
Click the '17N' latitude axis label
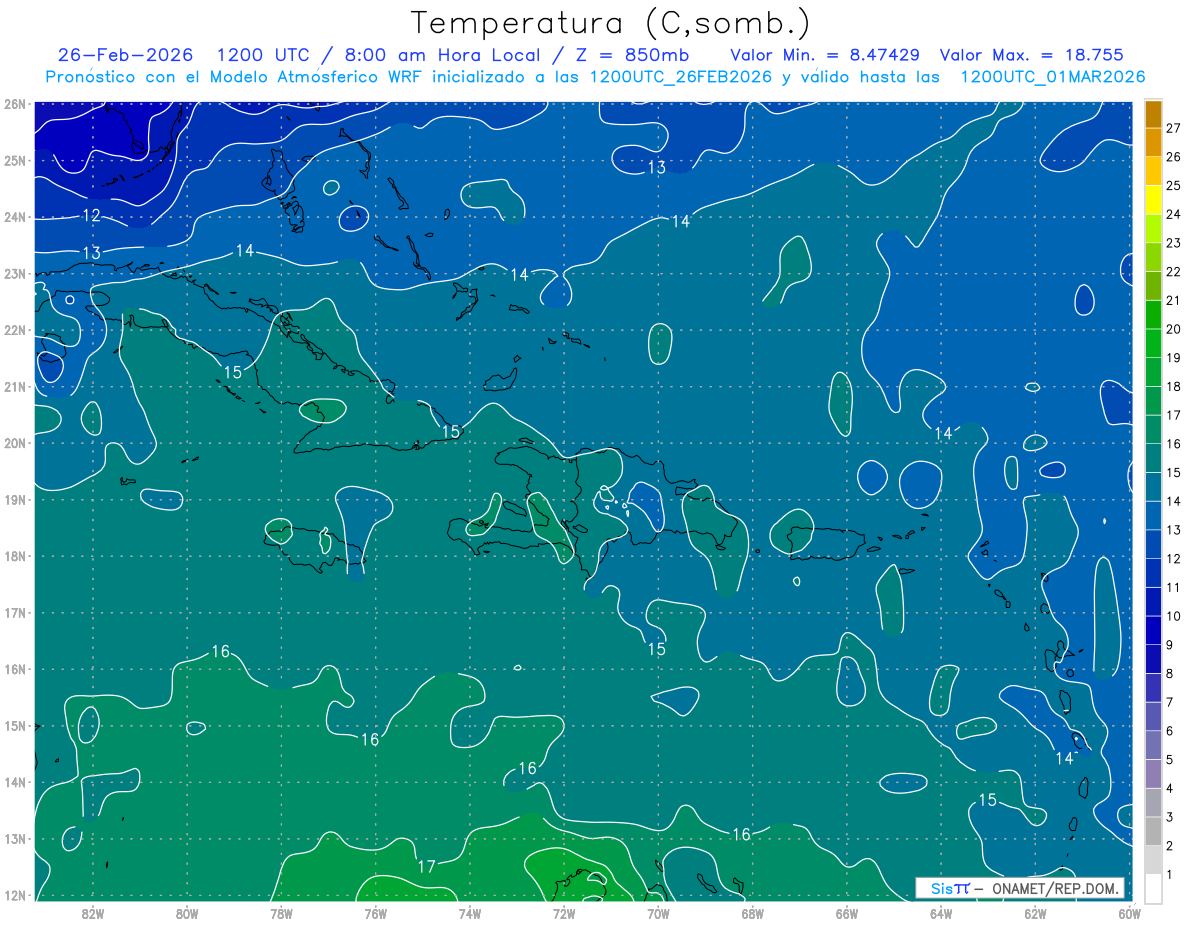point(15,612)
